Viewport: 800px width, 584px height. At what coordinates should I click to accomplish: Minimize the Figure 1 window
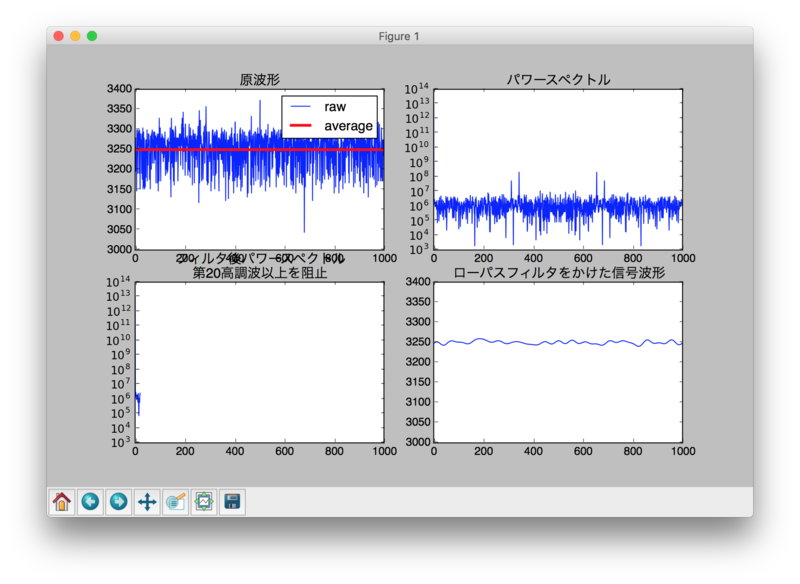coord(75,36)
